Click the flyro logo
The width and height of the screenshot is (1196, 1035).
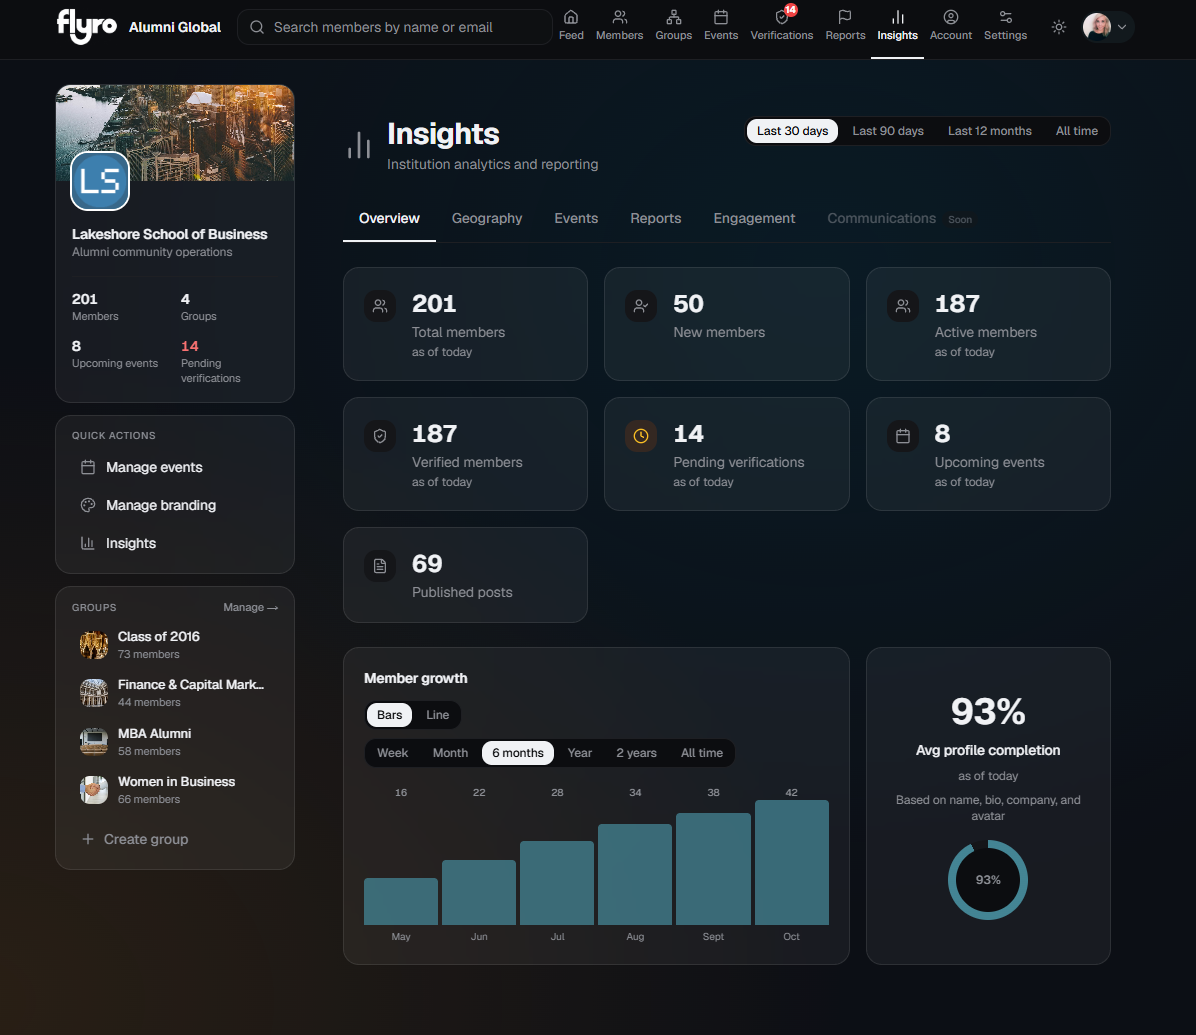tap(87, 26)
